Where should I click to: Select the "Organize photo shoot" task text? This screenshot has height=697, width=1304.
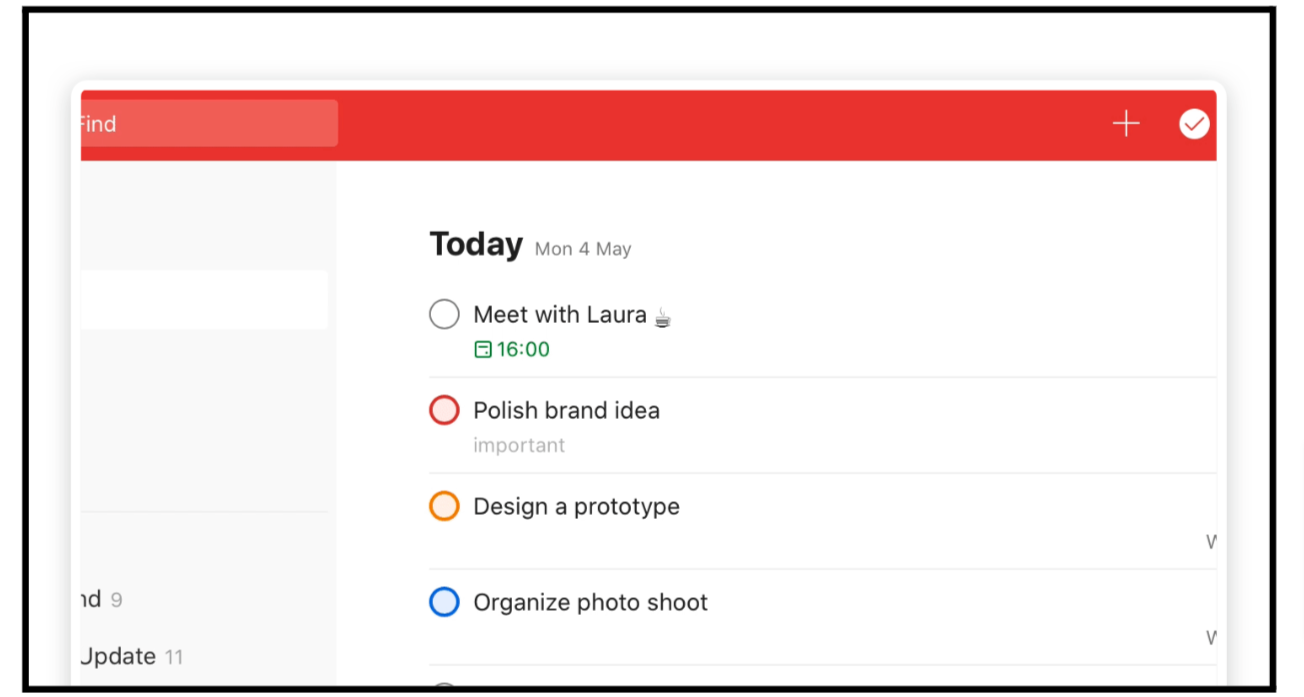(x=590, y=602)
